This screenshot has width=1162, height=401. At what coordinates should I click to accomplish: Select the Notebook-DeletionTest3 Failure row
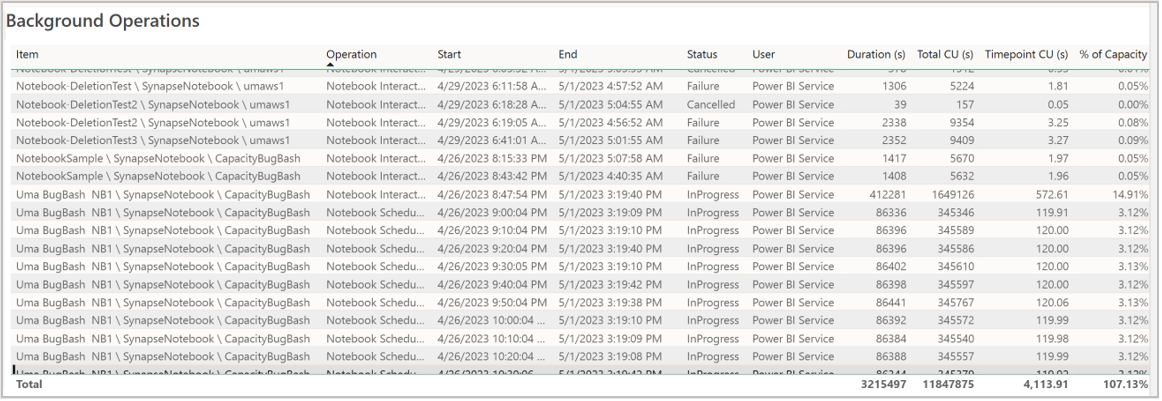(x=581, y=140)
